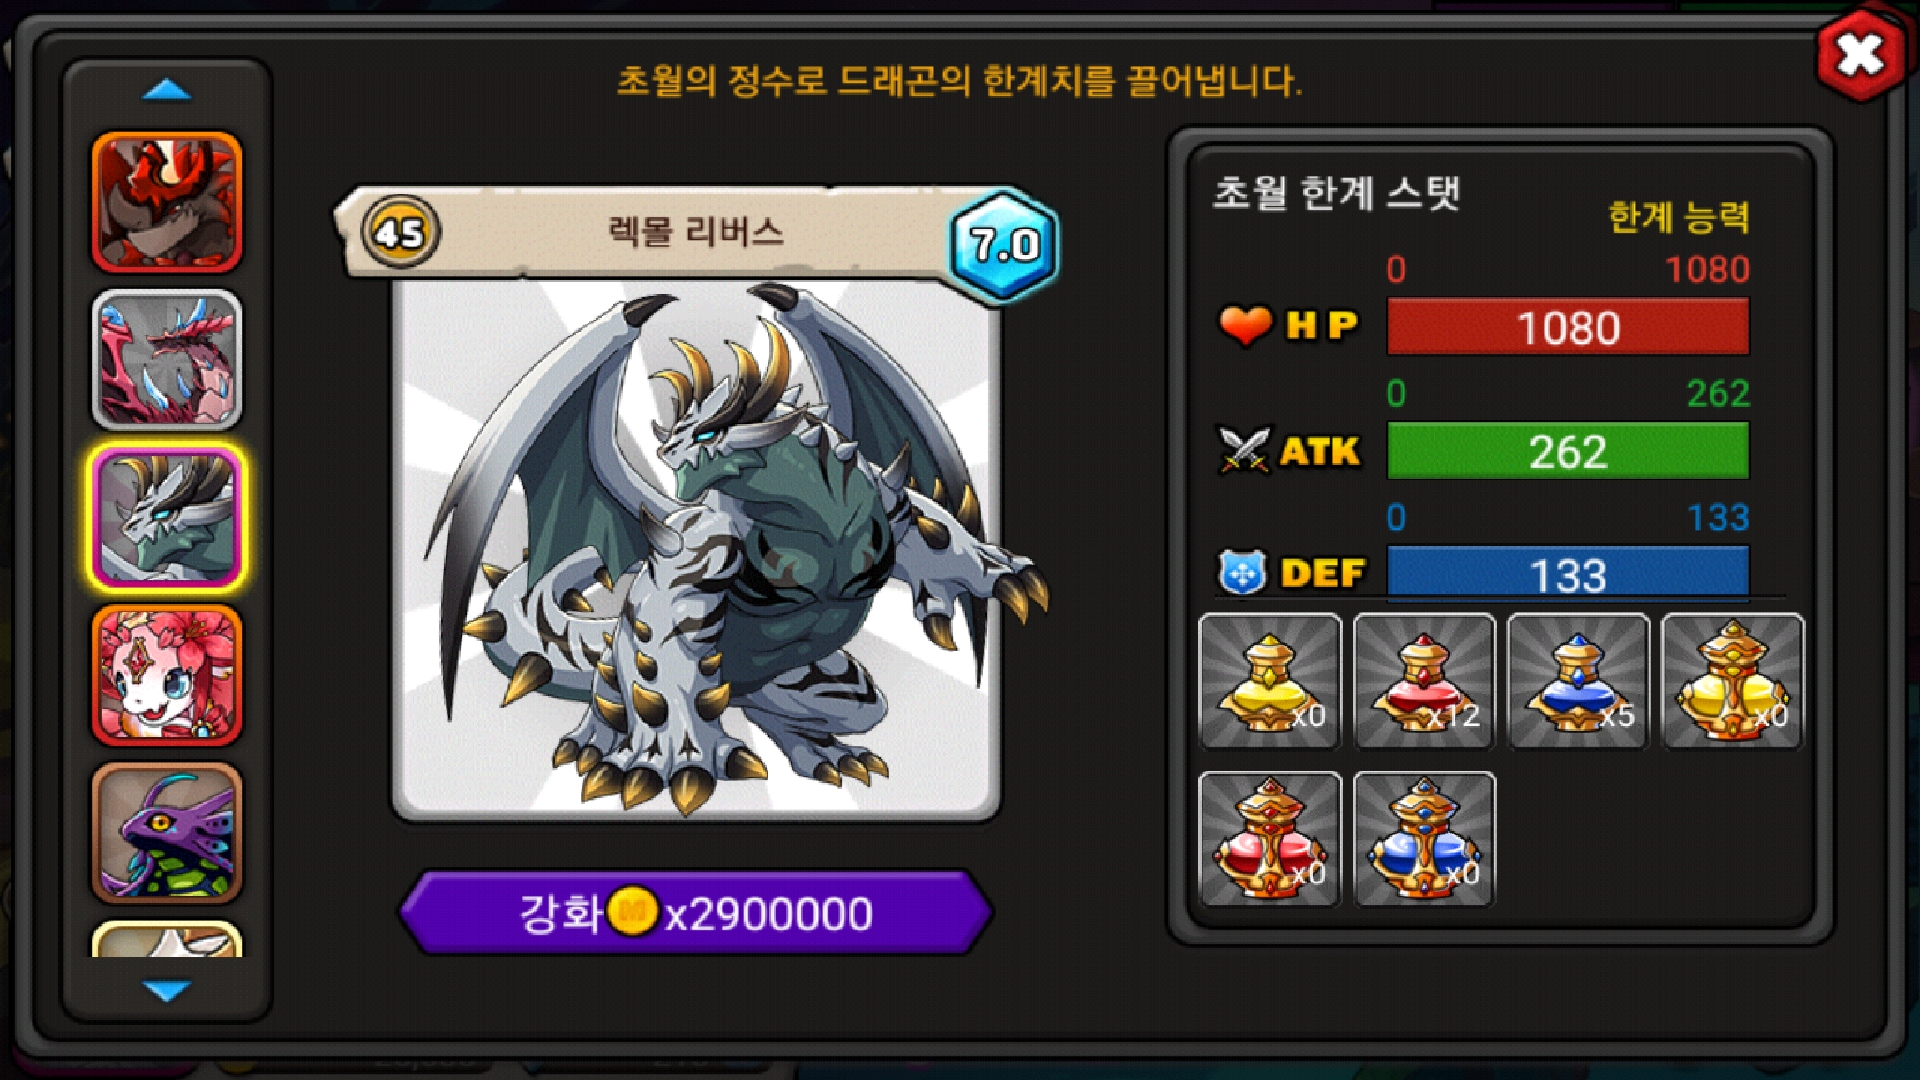Close the transcendence popup
This screenshot has height=1080, width=1920.
tap(1860, 55)
